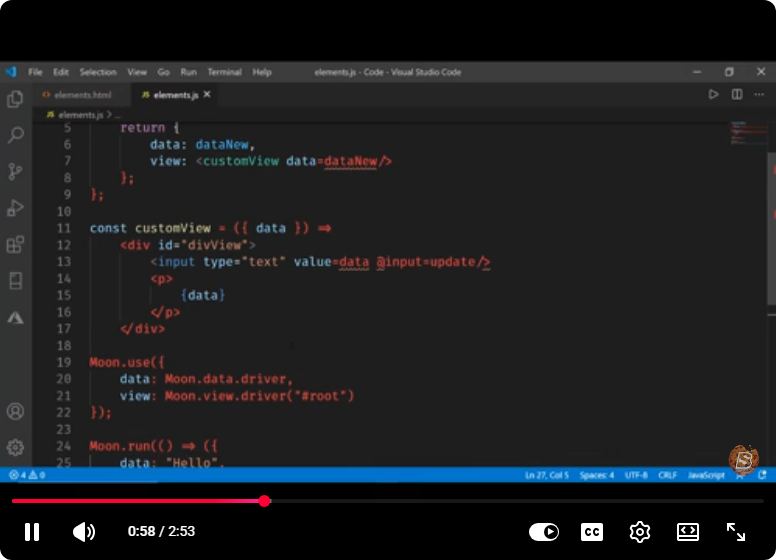
Task: Open the Go menu
Action: tap(163, 72)
